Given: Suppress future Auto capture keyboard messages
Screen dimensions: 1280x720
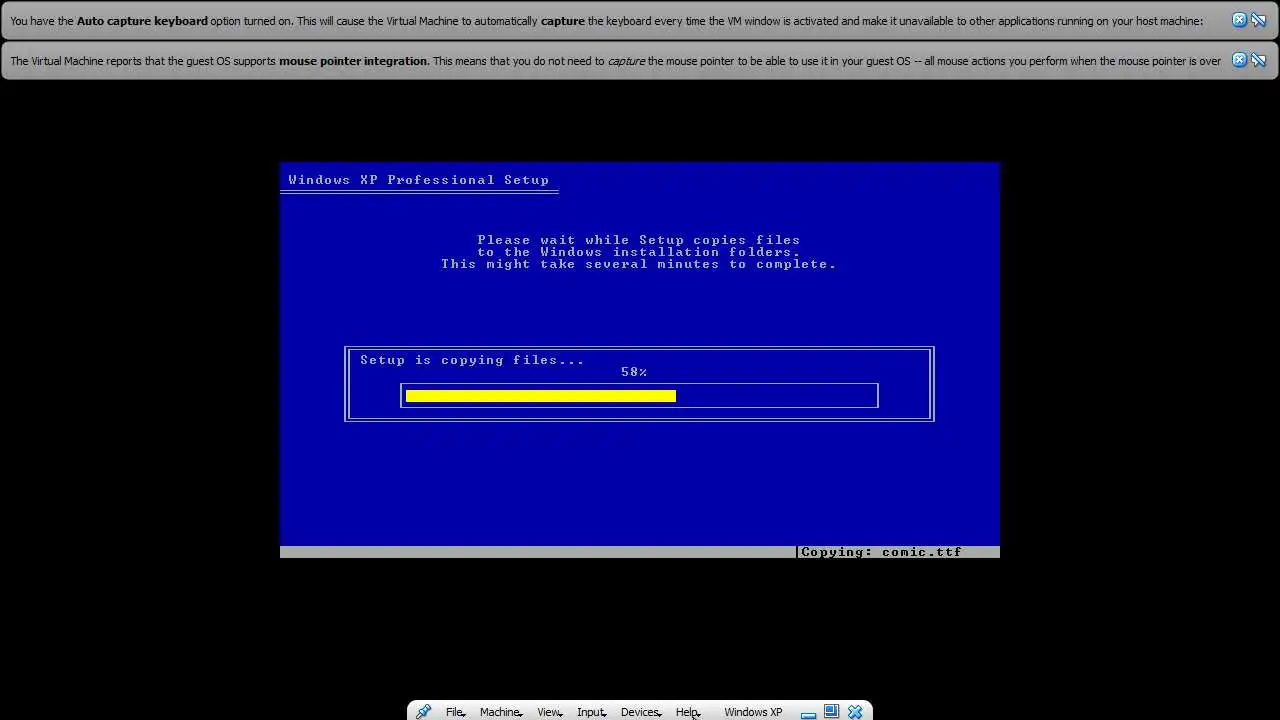Looking at the screenshot, I should pos(1258,20).
